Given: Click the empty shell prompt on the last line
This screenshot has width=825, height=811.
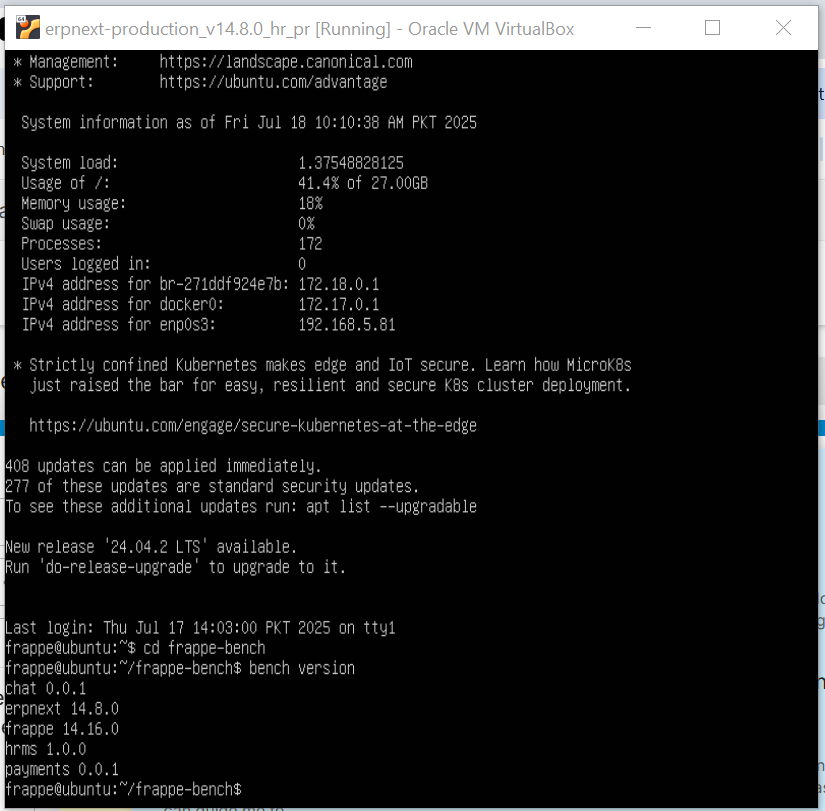Looking at the screenshot, I should click(123, 789).
